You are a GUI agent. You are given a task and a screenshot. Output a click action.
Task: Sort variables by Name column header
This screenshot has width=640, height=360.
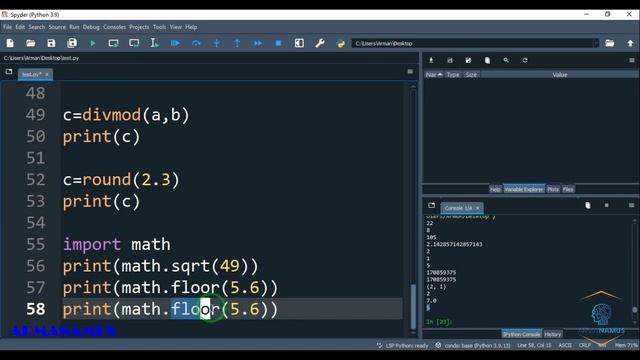coord(433,75)
